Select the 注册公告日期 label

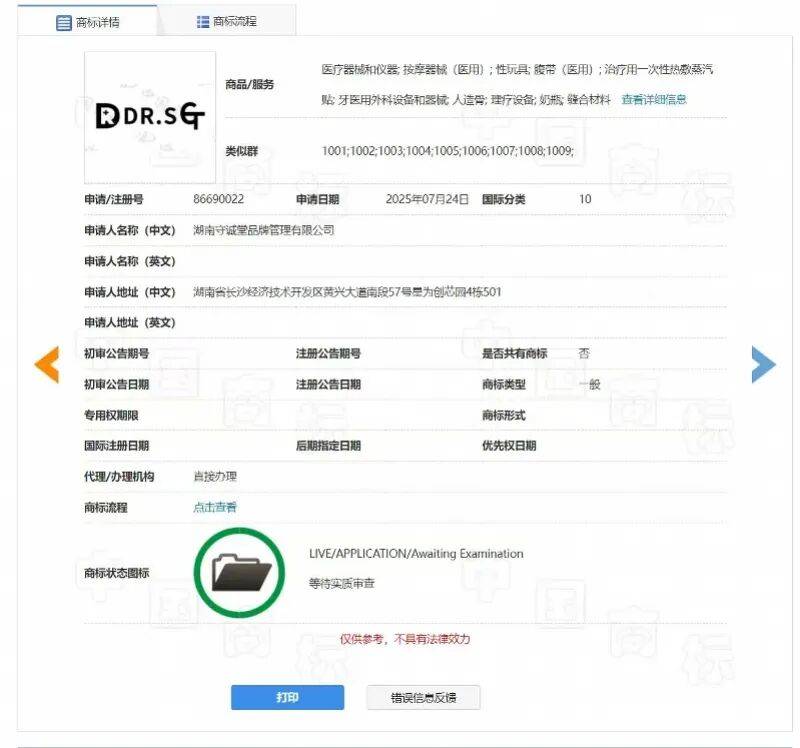coord(329,384)
